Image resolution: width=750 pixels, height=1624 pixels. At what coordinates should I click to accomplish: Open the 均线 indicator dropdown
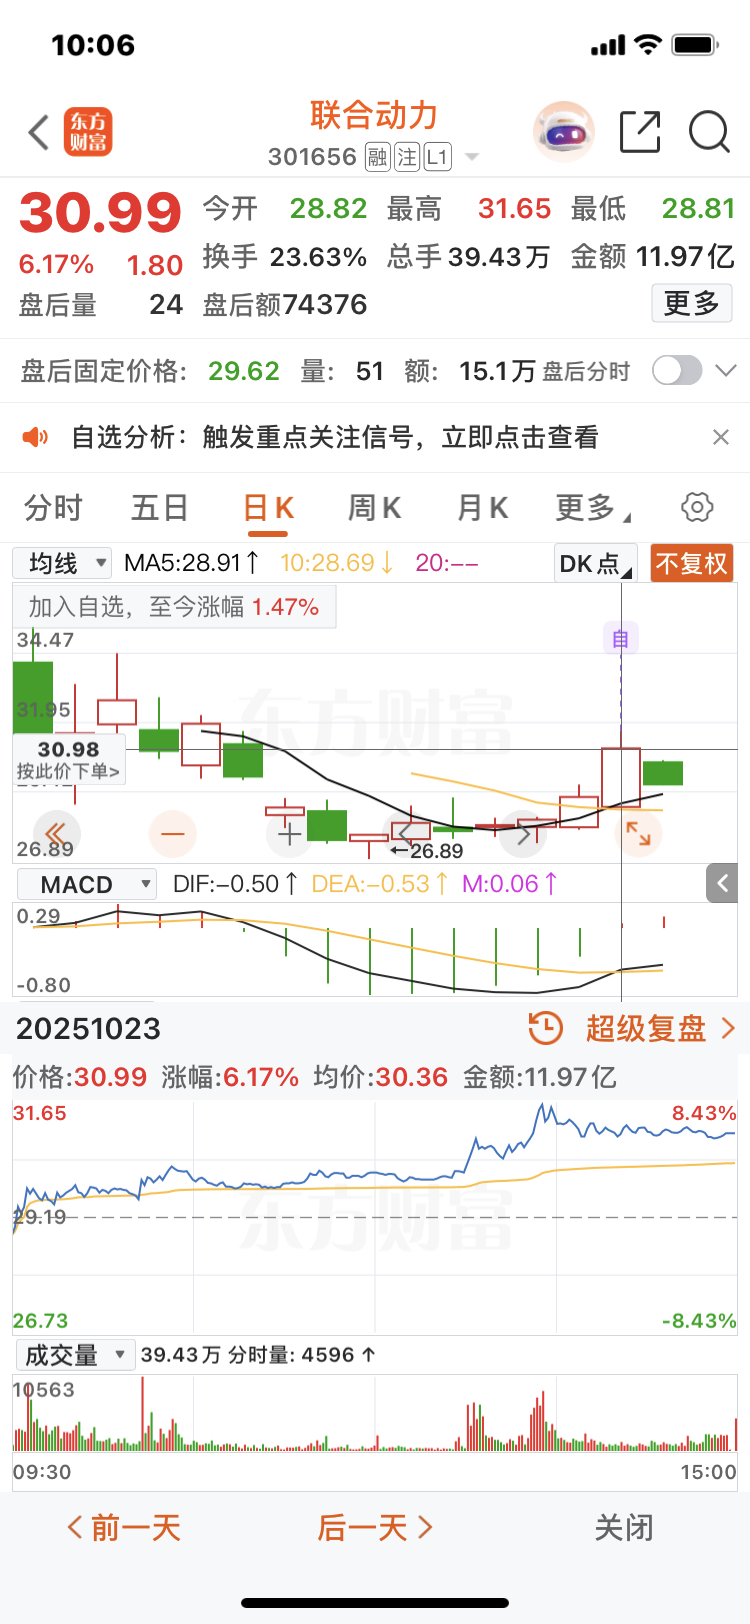point(62,563)
